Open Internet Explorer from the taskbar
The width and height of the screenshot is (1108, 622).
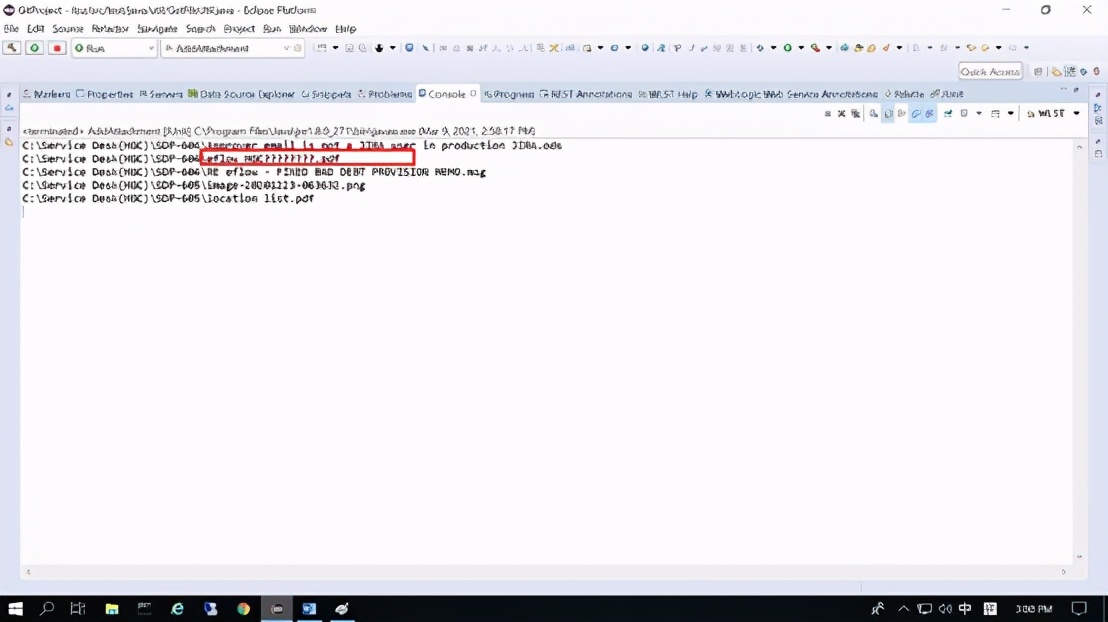177,609
